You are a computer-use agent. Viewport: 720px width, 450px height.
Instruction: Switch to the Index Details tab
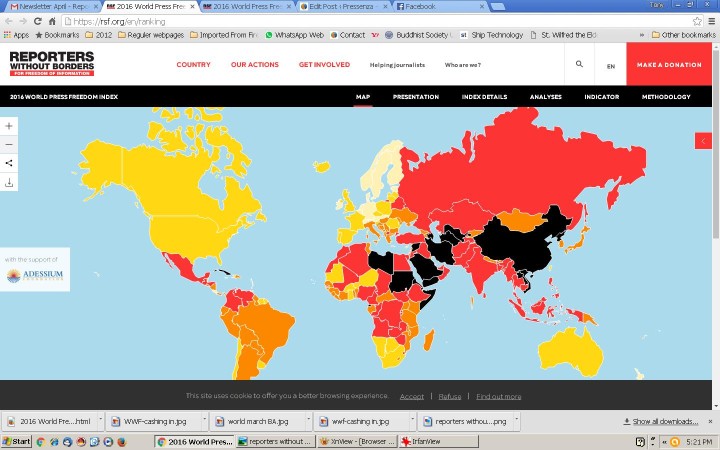click(x=483, y=97)
